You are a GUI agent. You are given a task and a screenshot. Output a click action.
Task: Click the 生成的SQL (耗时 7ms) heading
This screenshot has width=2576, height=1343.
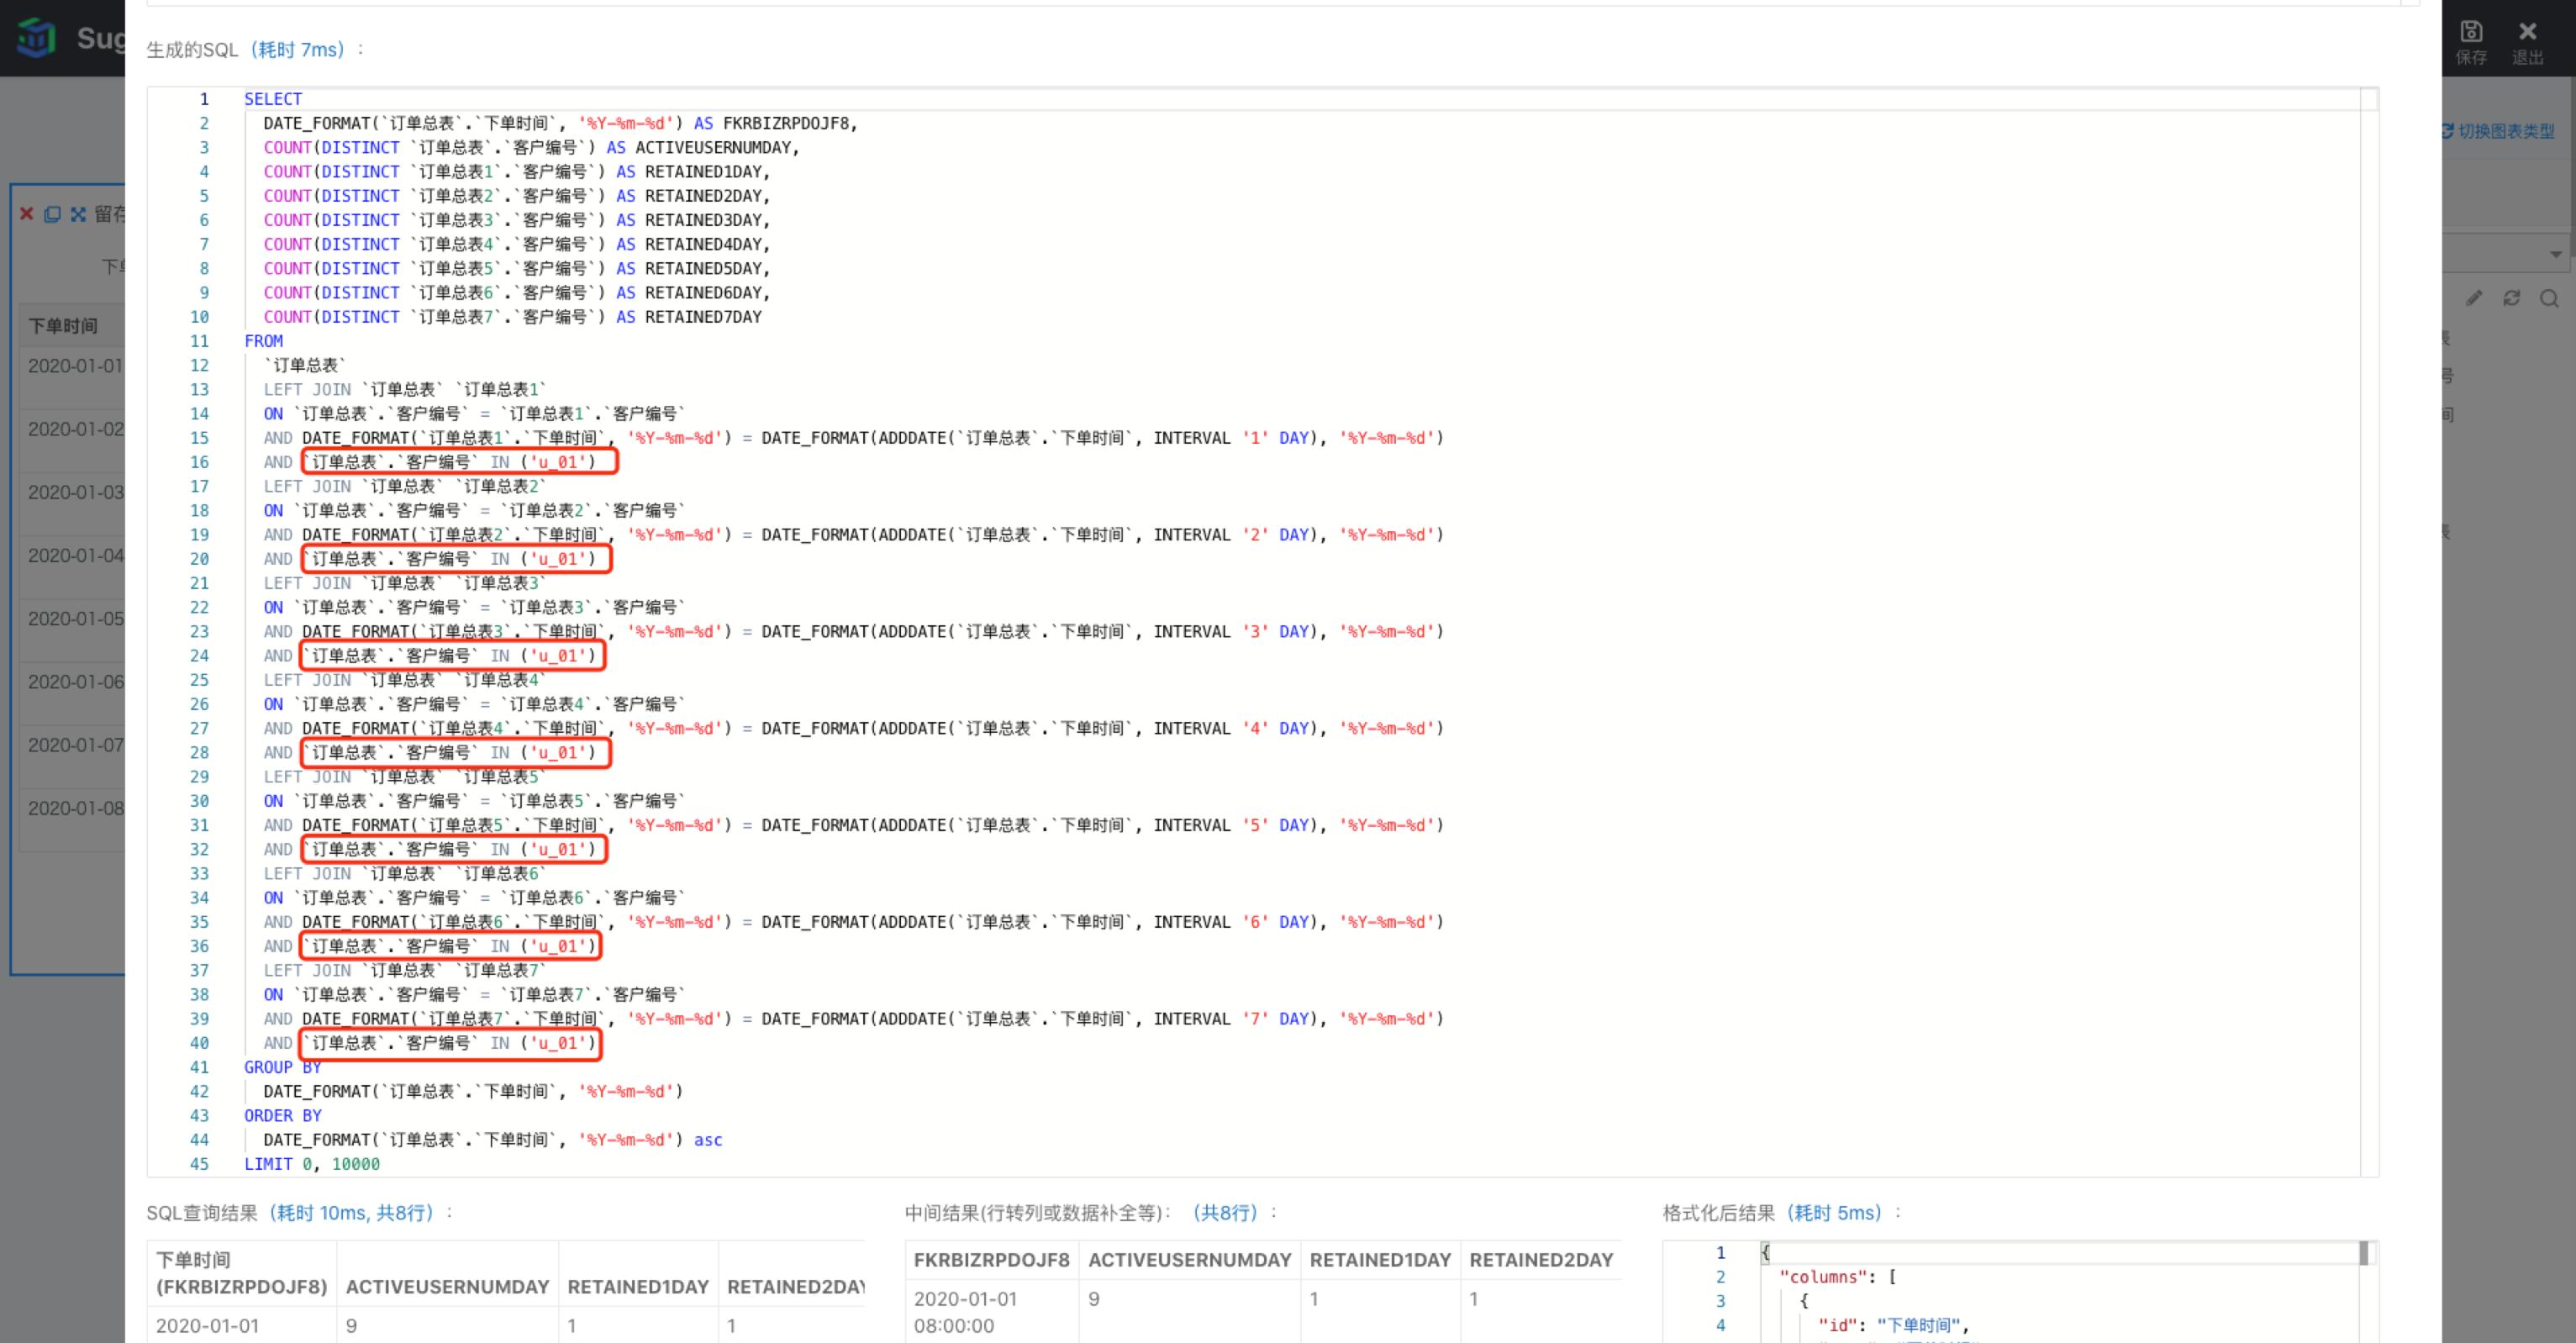(x=254, y=50)
